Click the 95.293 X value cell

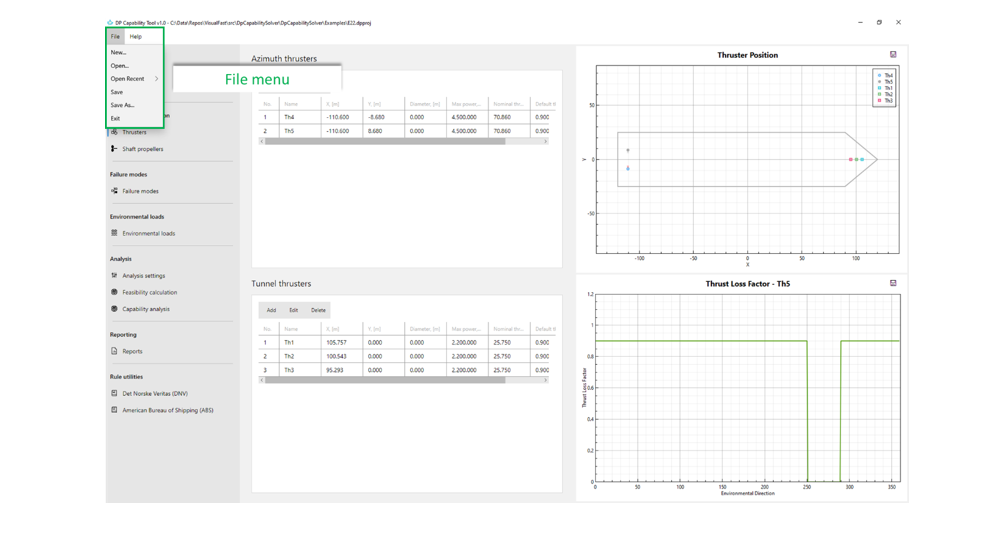(341, 370)
